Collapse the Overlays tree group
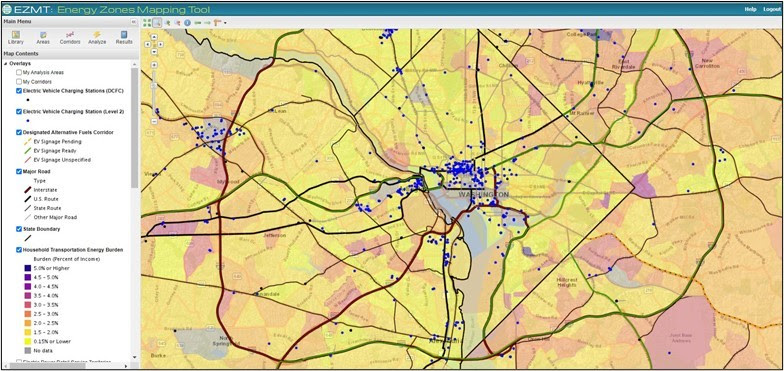Image resolution: width=784 pixels, height=371 pixels. [6, 64]
